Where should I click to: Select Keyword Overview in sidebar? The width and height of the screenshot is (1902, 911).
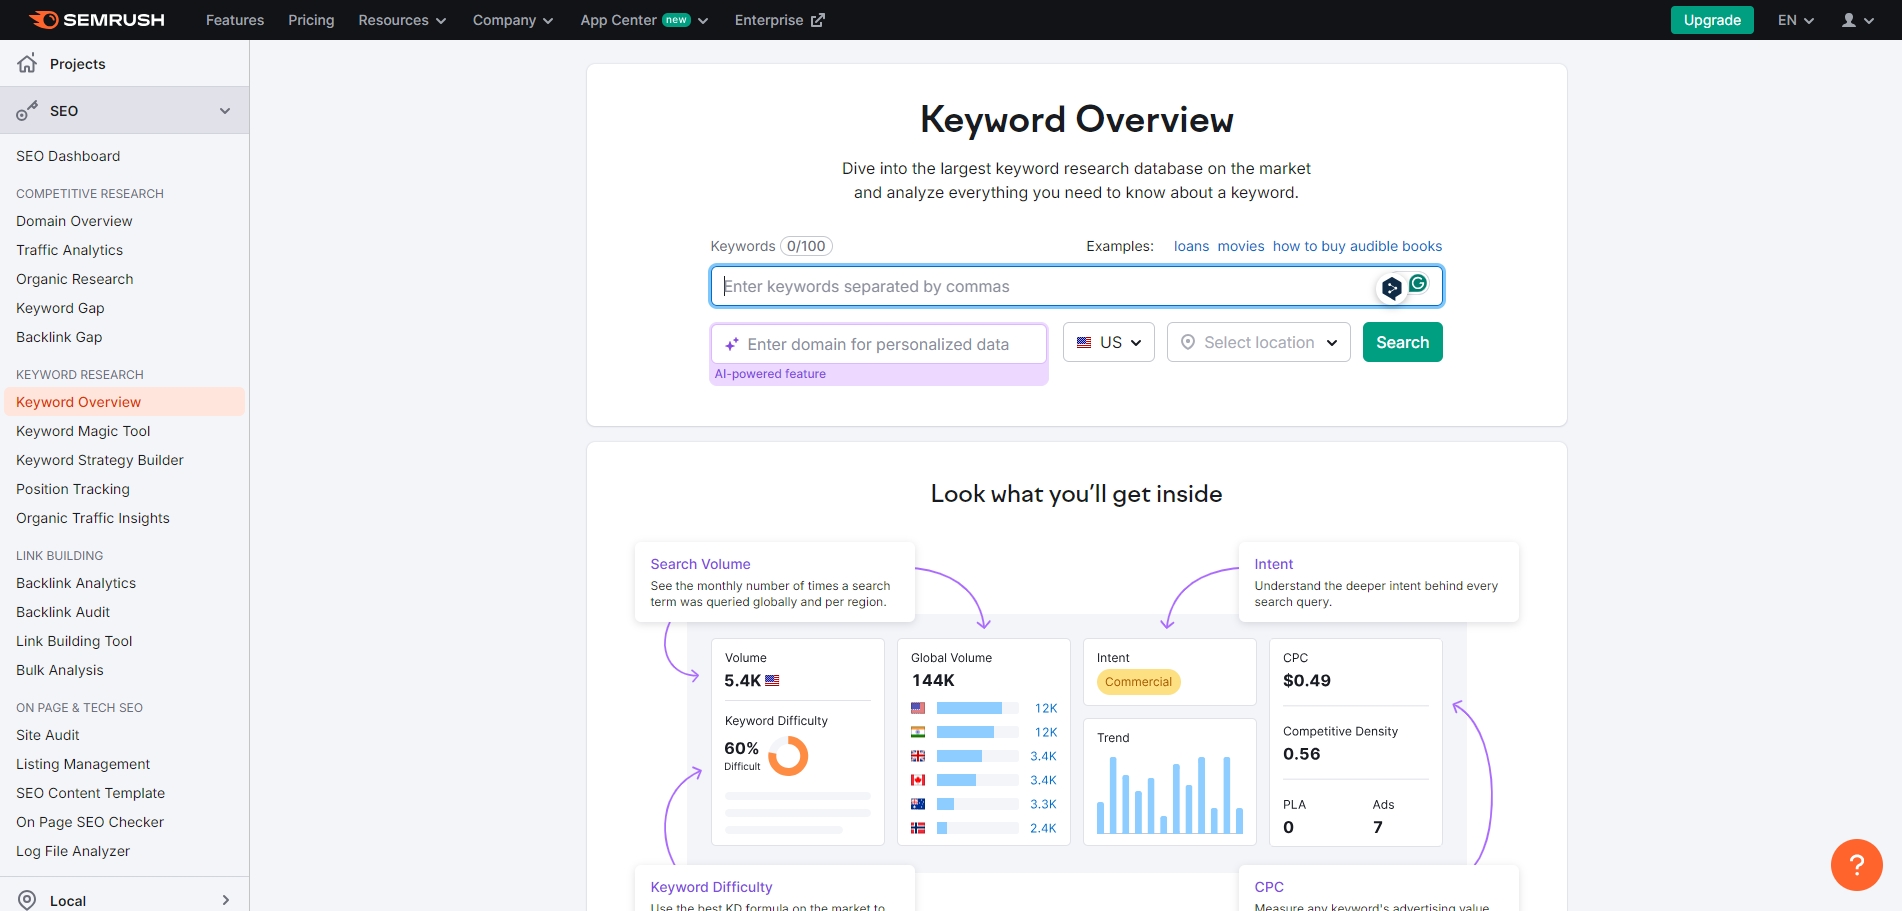coord(124,402)
